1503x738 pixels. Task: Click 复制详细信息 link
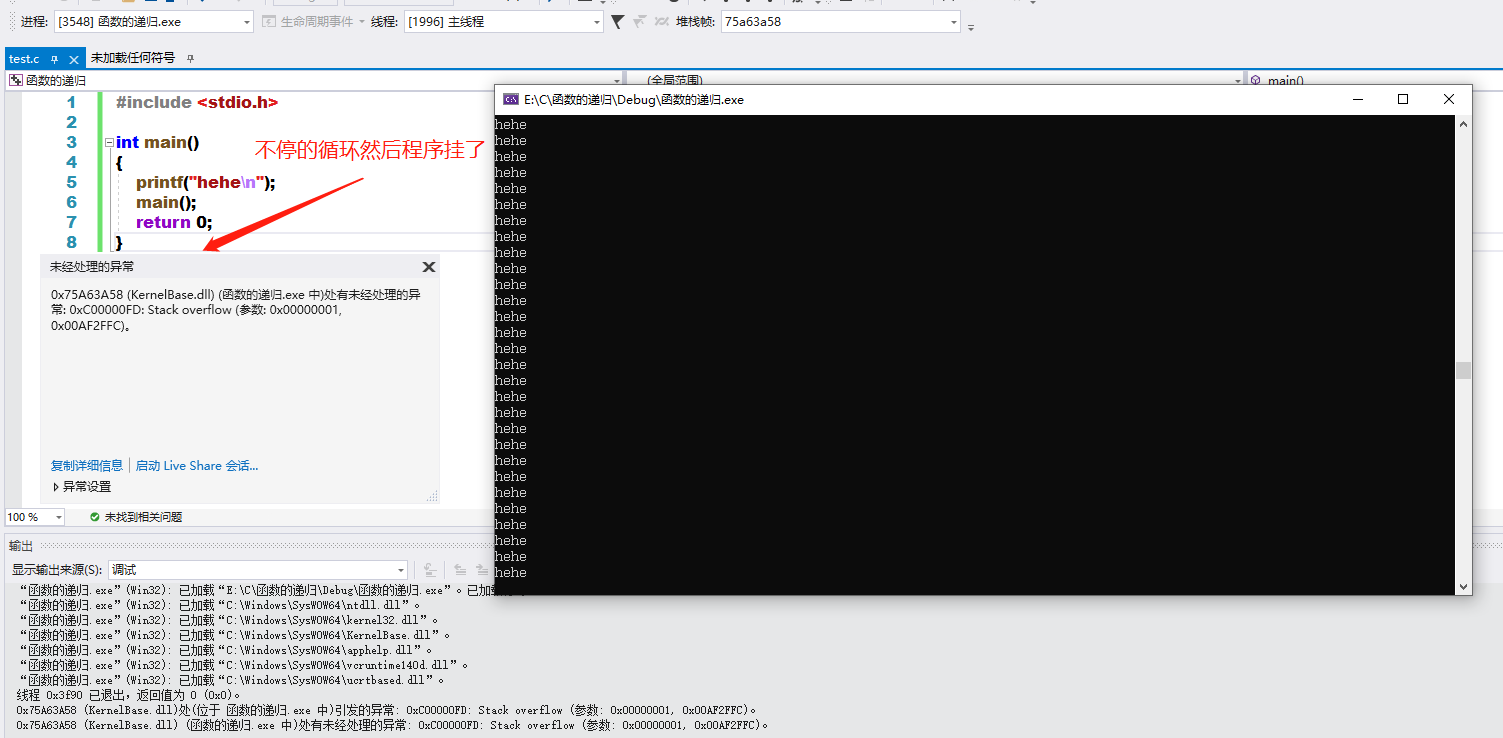click(87, 465)
